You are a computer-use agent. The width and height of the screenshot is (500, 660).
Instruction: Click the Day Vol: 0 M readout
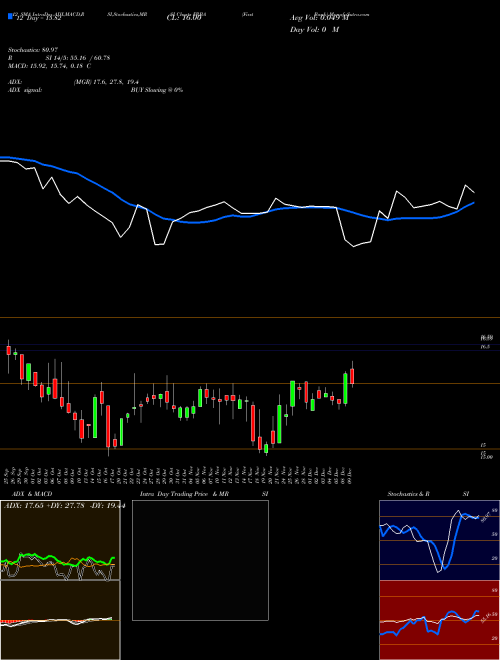(x=314, y=30)
